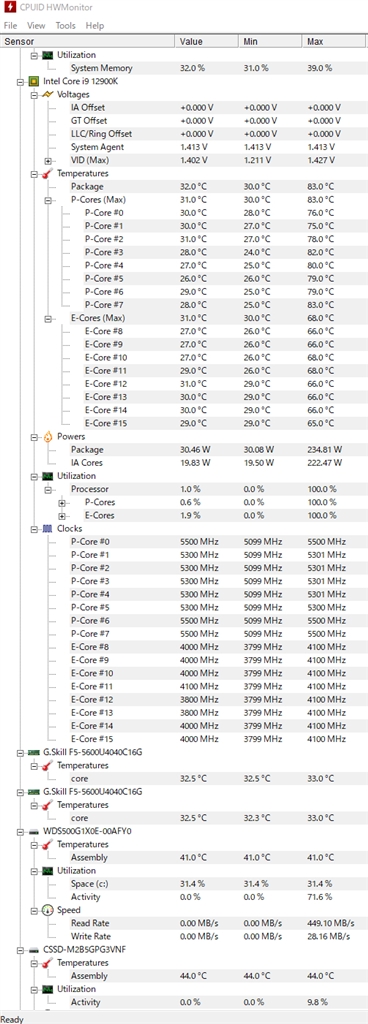Open the View menu
Screen dimensions: 368x1024
36,25
